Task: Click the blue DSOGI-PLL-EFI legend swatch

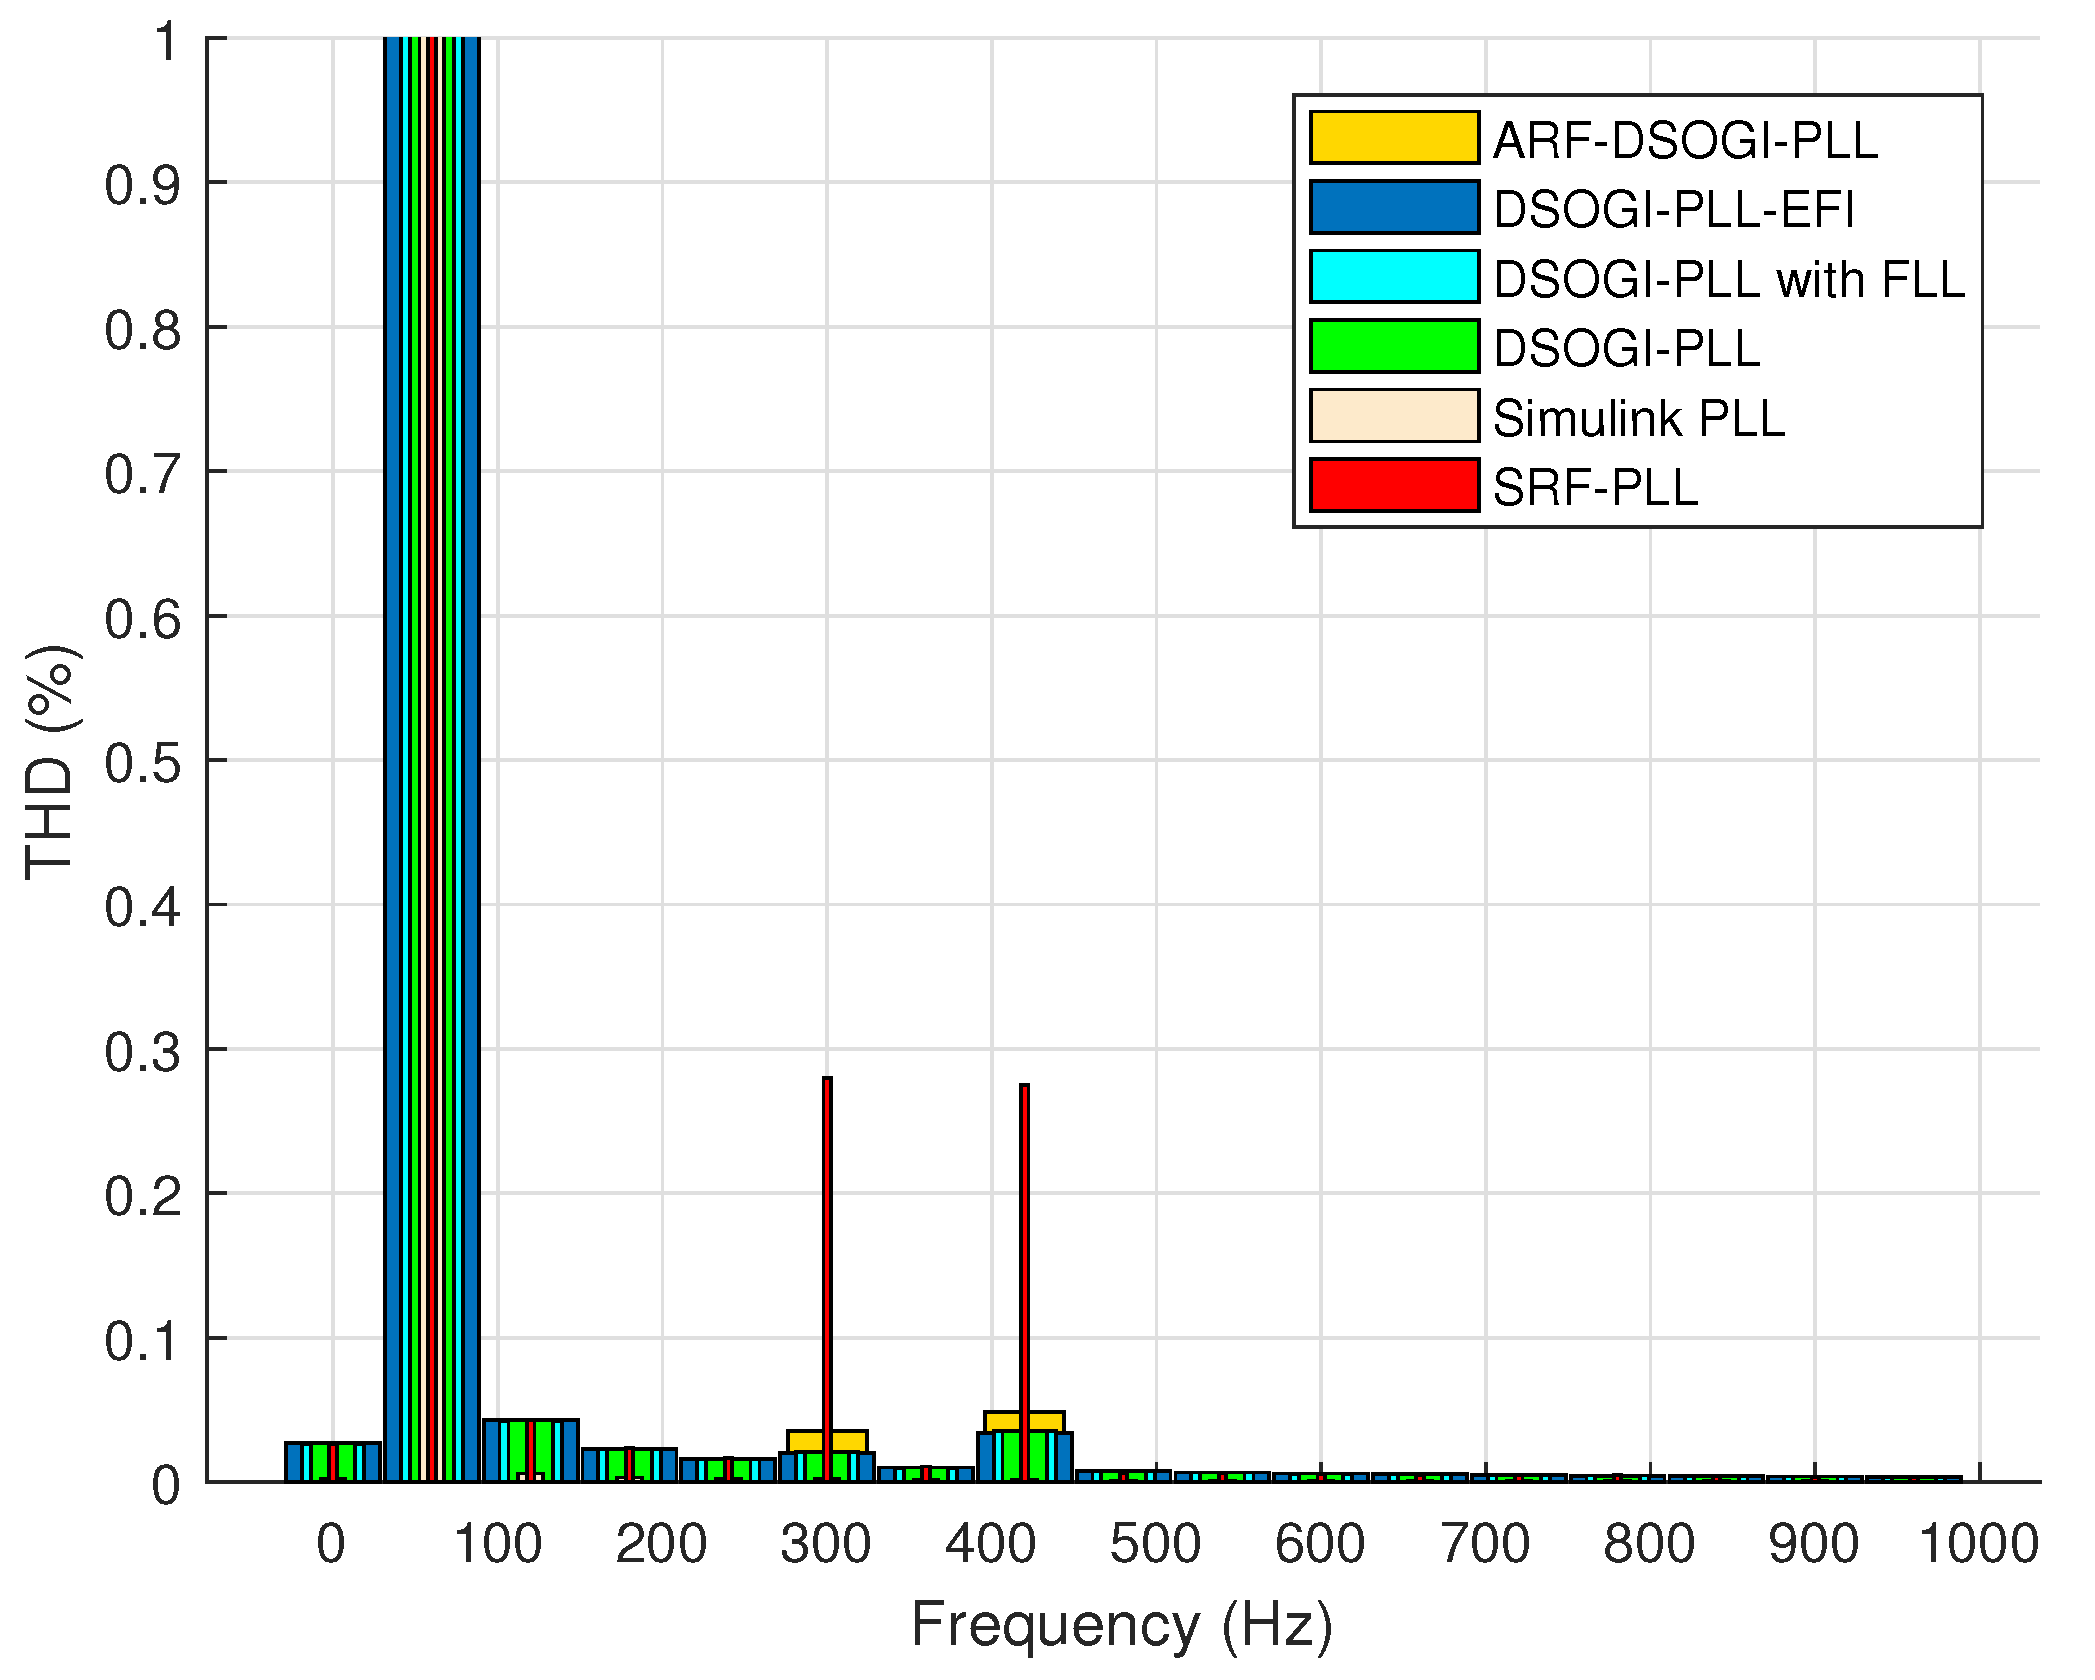Action: [1394, 207]
